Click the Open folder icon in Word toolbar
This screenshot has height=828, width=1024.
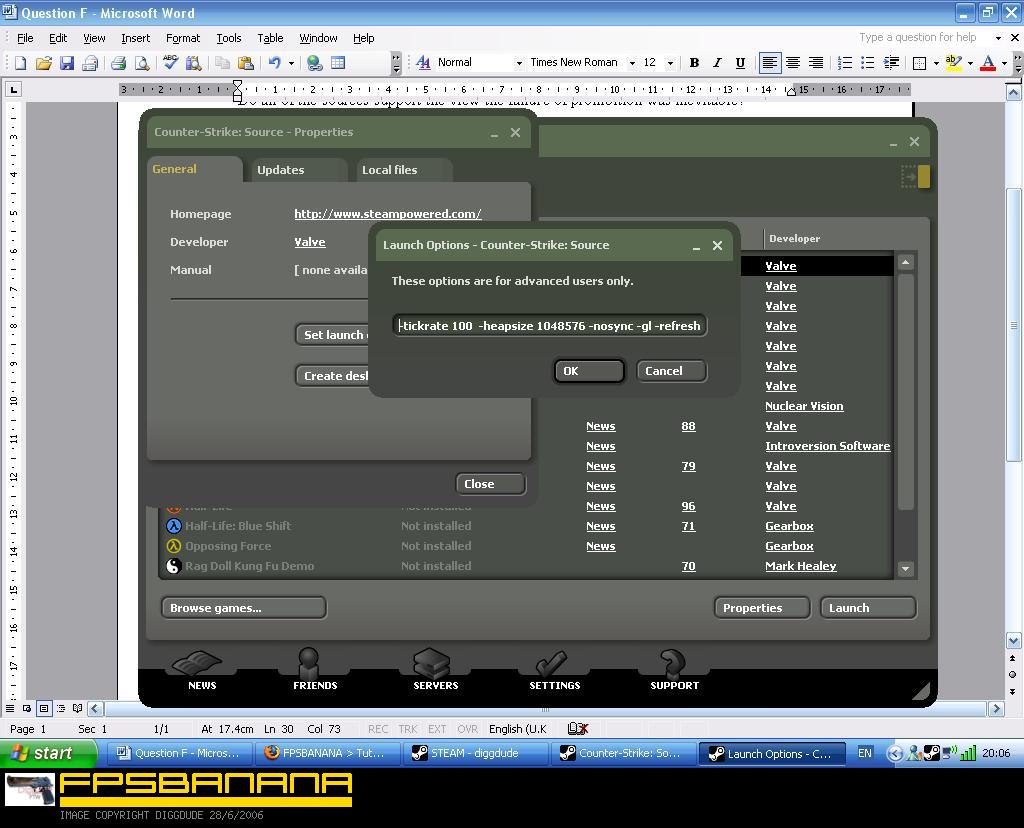click(x=44, y=63)
